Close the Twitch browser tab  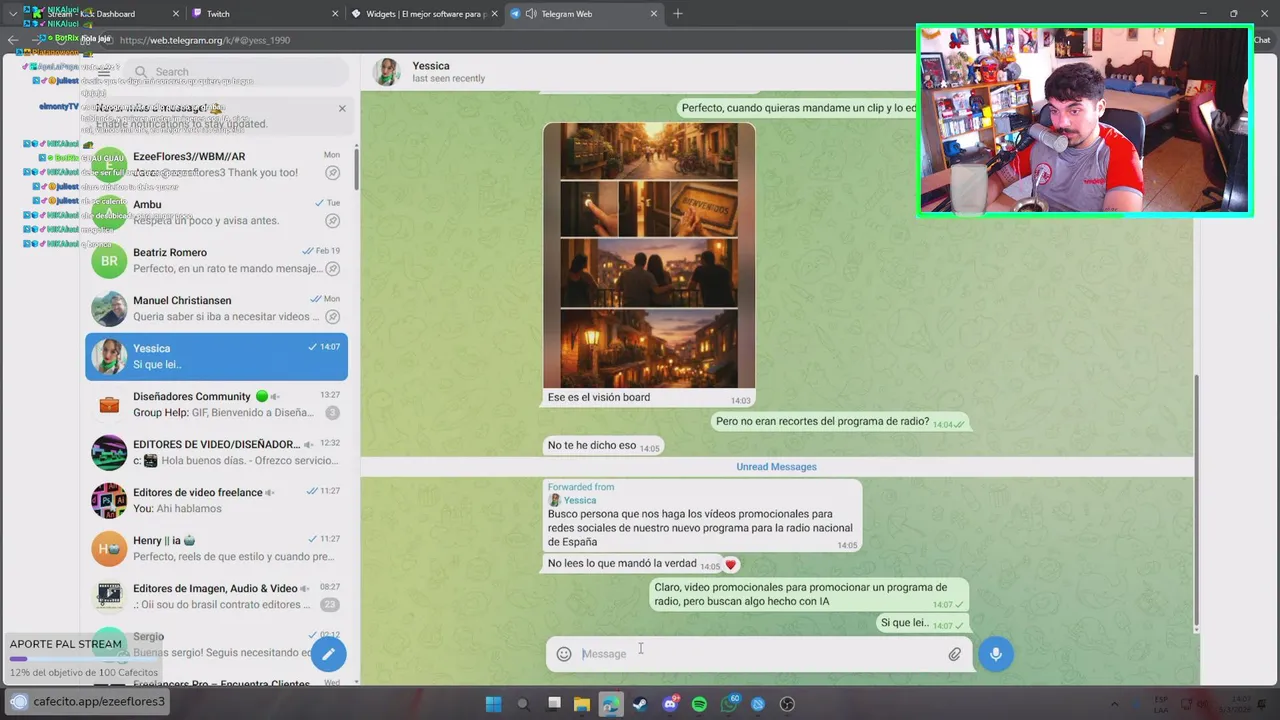click(335, 14)
